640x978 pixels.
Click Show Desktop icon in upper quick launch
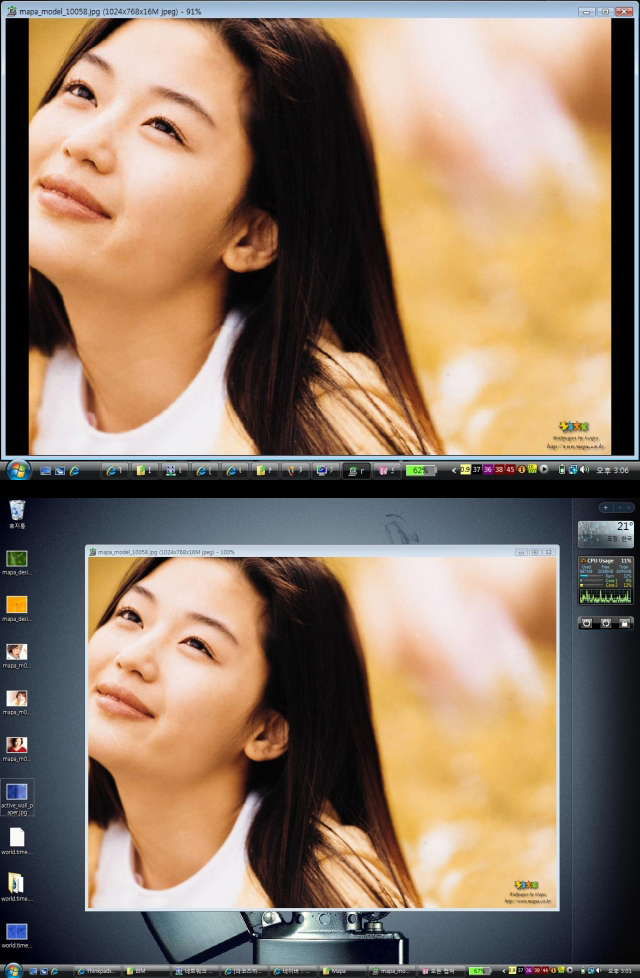[x=45, y=470]
